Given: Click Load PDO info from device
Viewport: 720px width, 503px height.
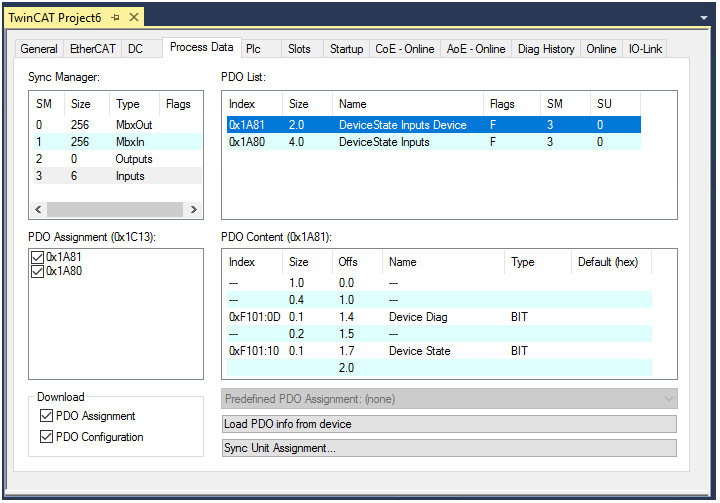Looking at the screenshot, I should 449,424.
